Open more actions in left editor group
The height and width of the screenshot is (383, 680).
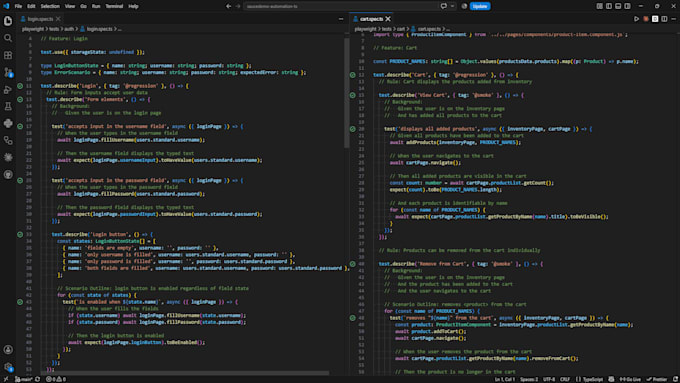(x=341, y=19)
